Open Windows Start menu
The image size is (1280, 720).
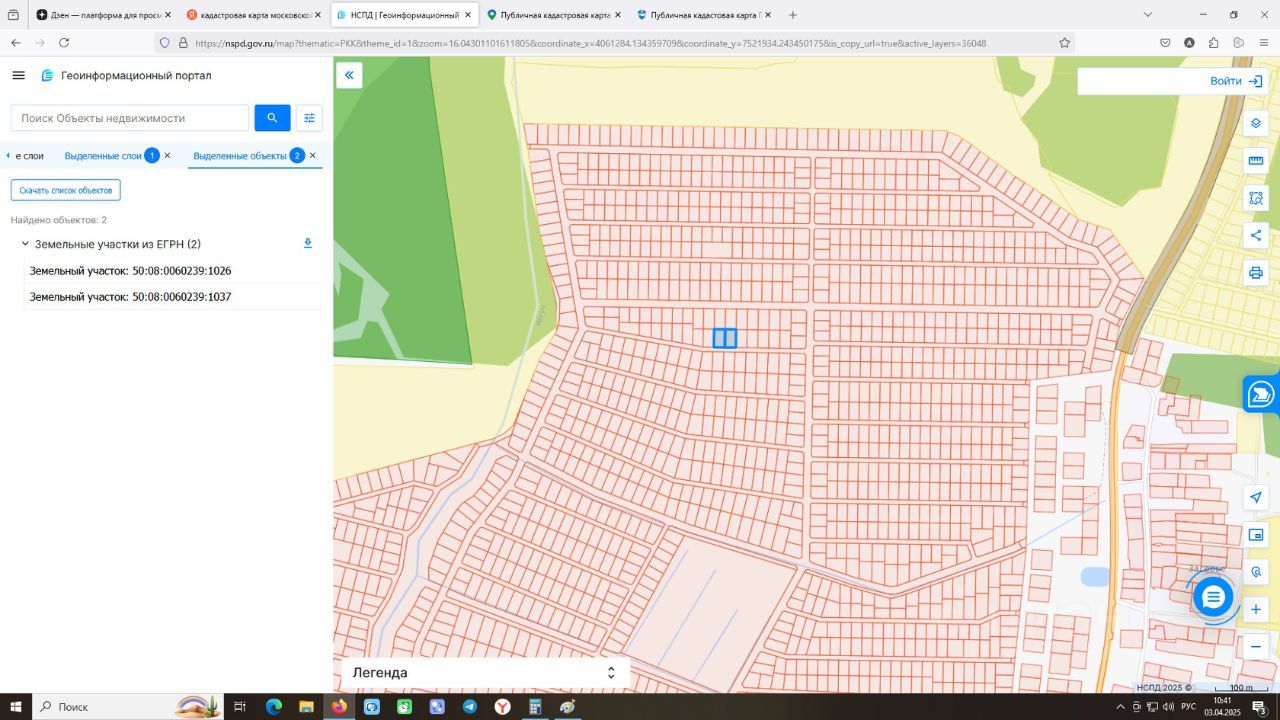tap(16, 707)
